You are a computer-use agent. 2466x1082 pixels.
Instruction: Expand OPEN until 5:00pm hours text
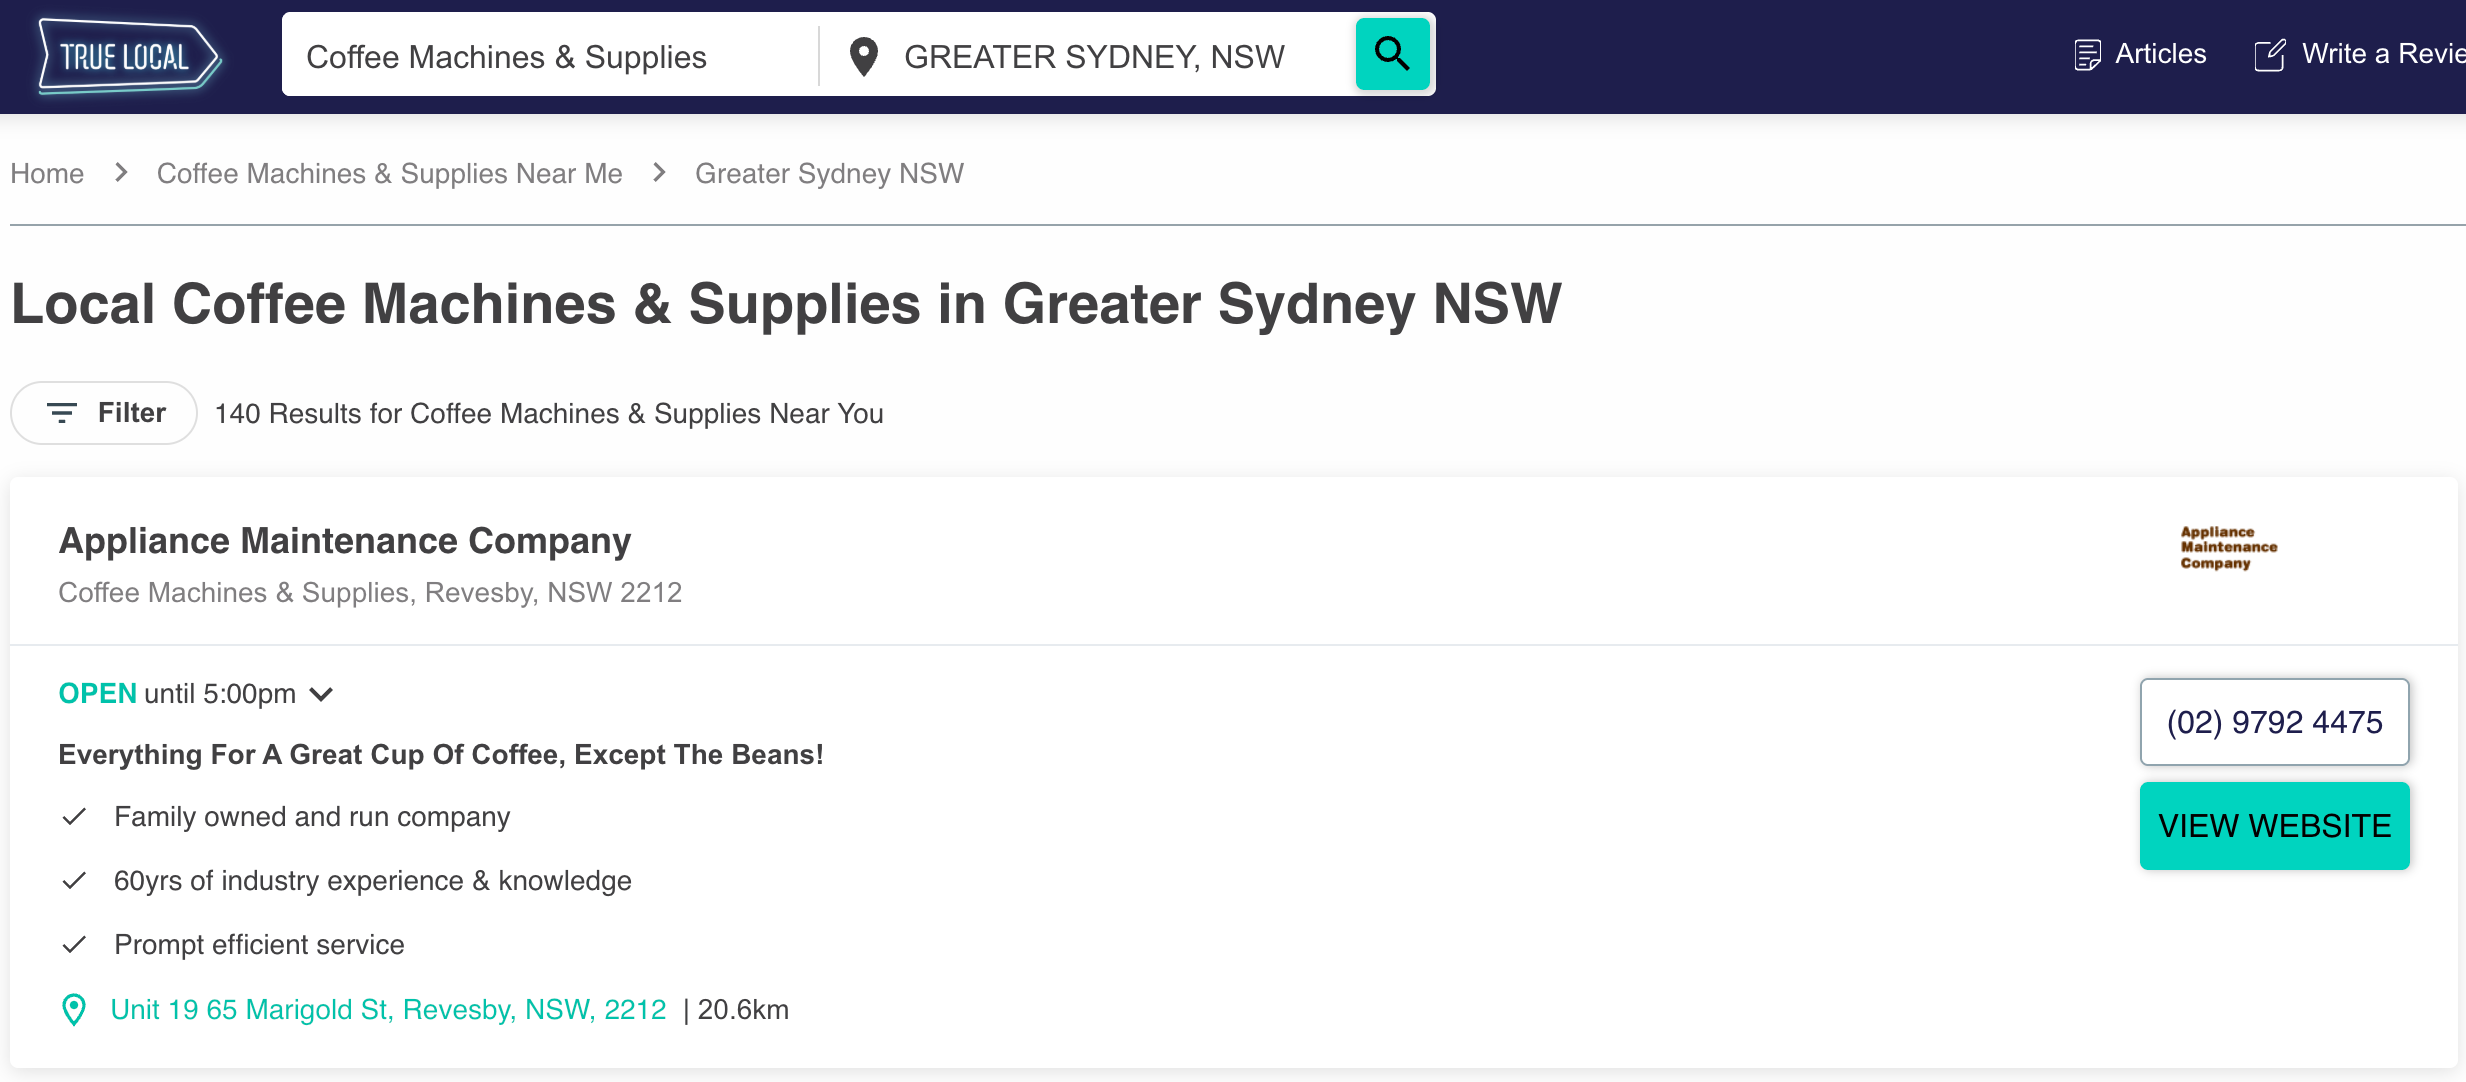point(177,694)
